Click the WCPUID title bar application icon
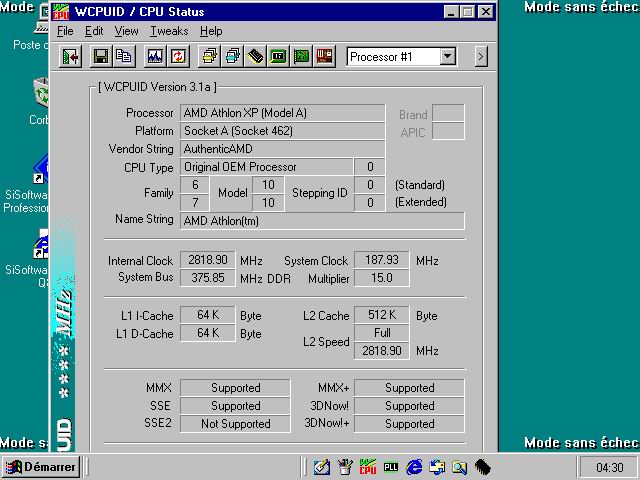This screenshot has width=640, height=480. tap(61, 11)
